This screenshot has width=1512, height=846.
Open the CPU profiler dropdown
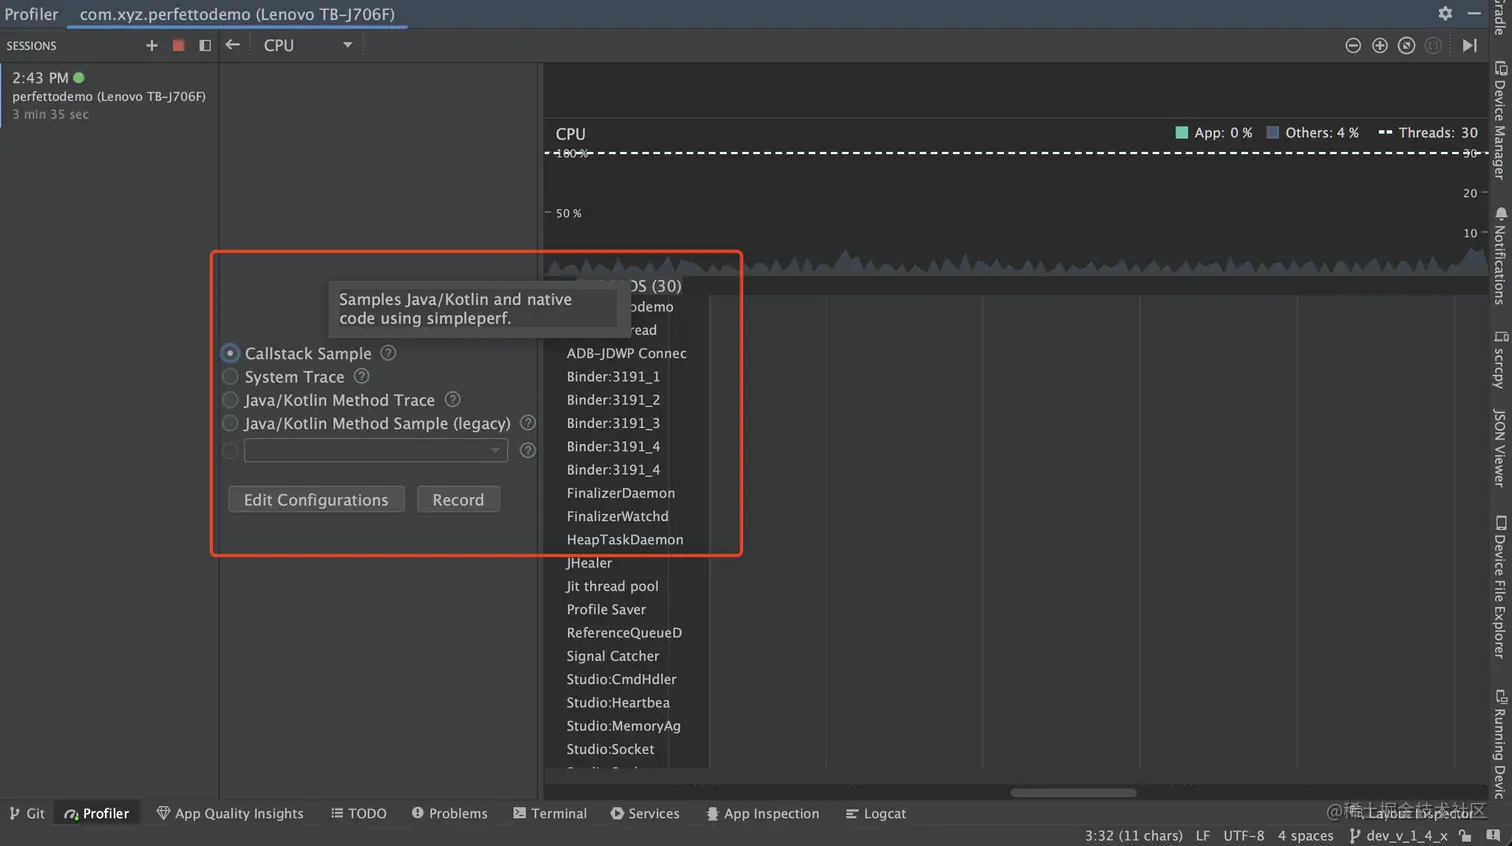pos(308,45)
